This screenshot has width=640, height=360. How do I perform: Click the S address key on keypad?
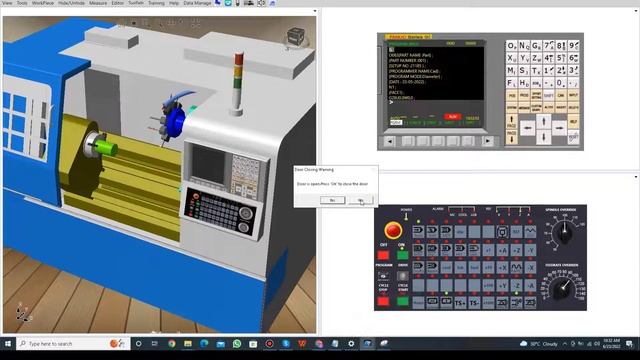click(x=524, y=71)
